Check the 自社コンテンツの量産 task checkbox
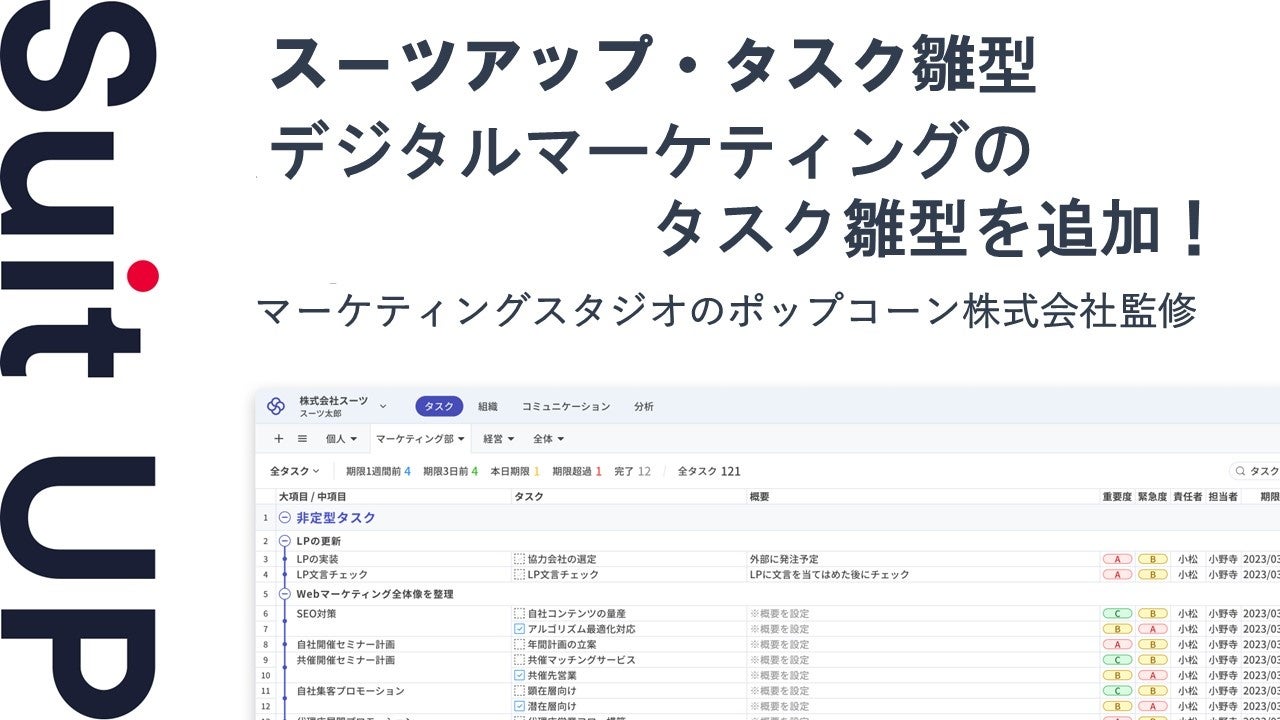The image size is (1280, 720). [x=519, y=613]
